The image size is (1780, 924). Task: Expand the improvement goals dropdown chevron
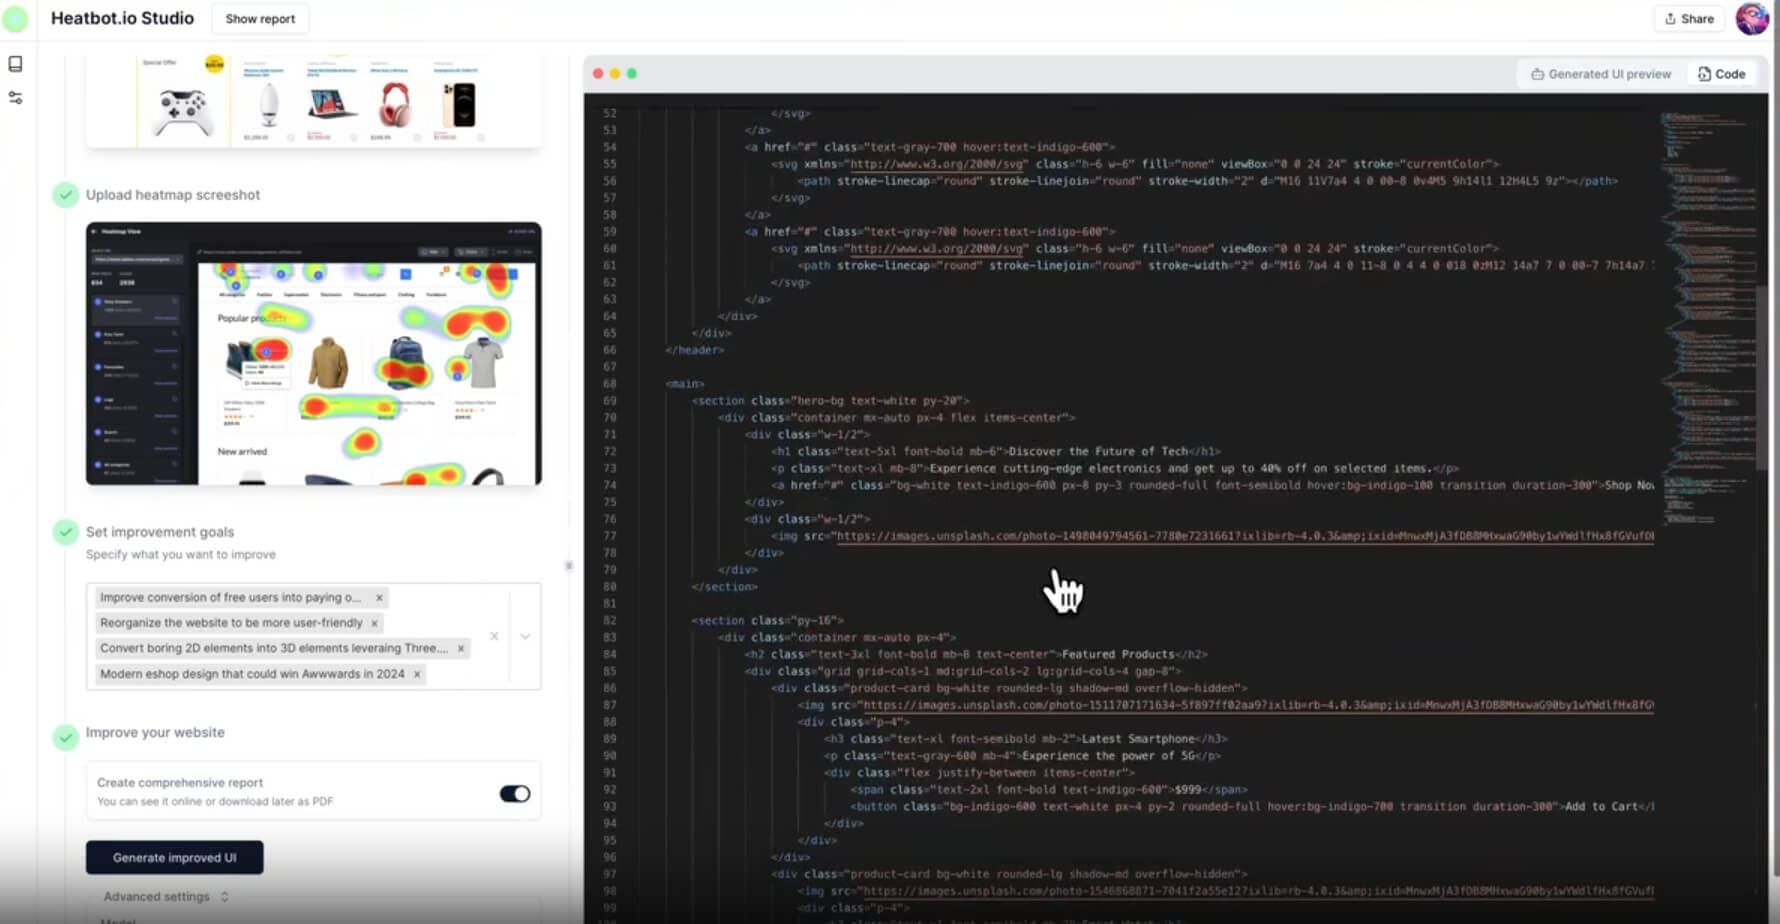(525, 636)
